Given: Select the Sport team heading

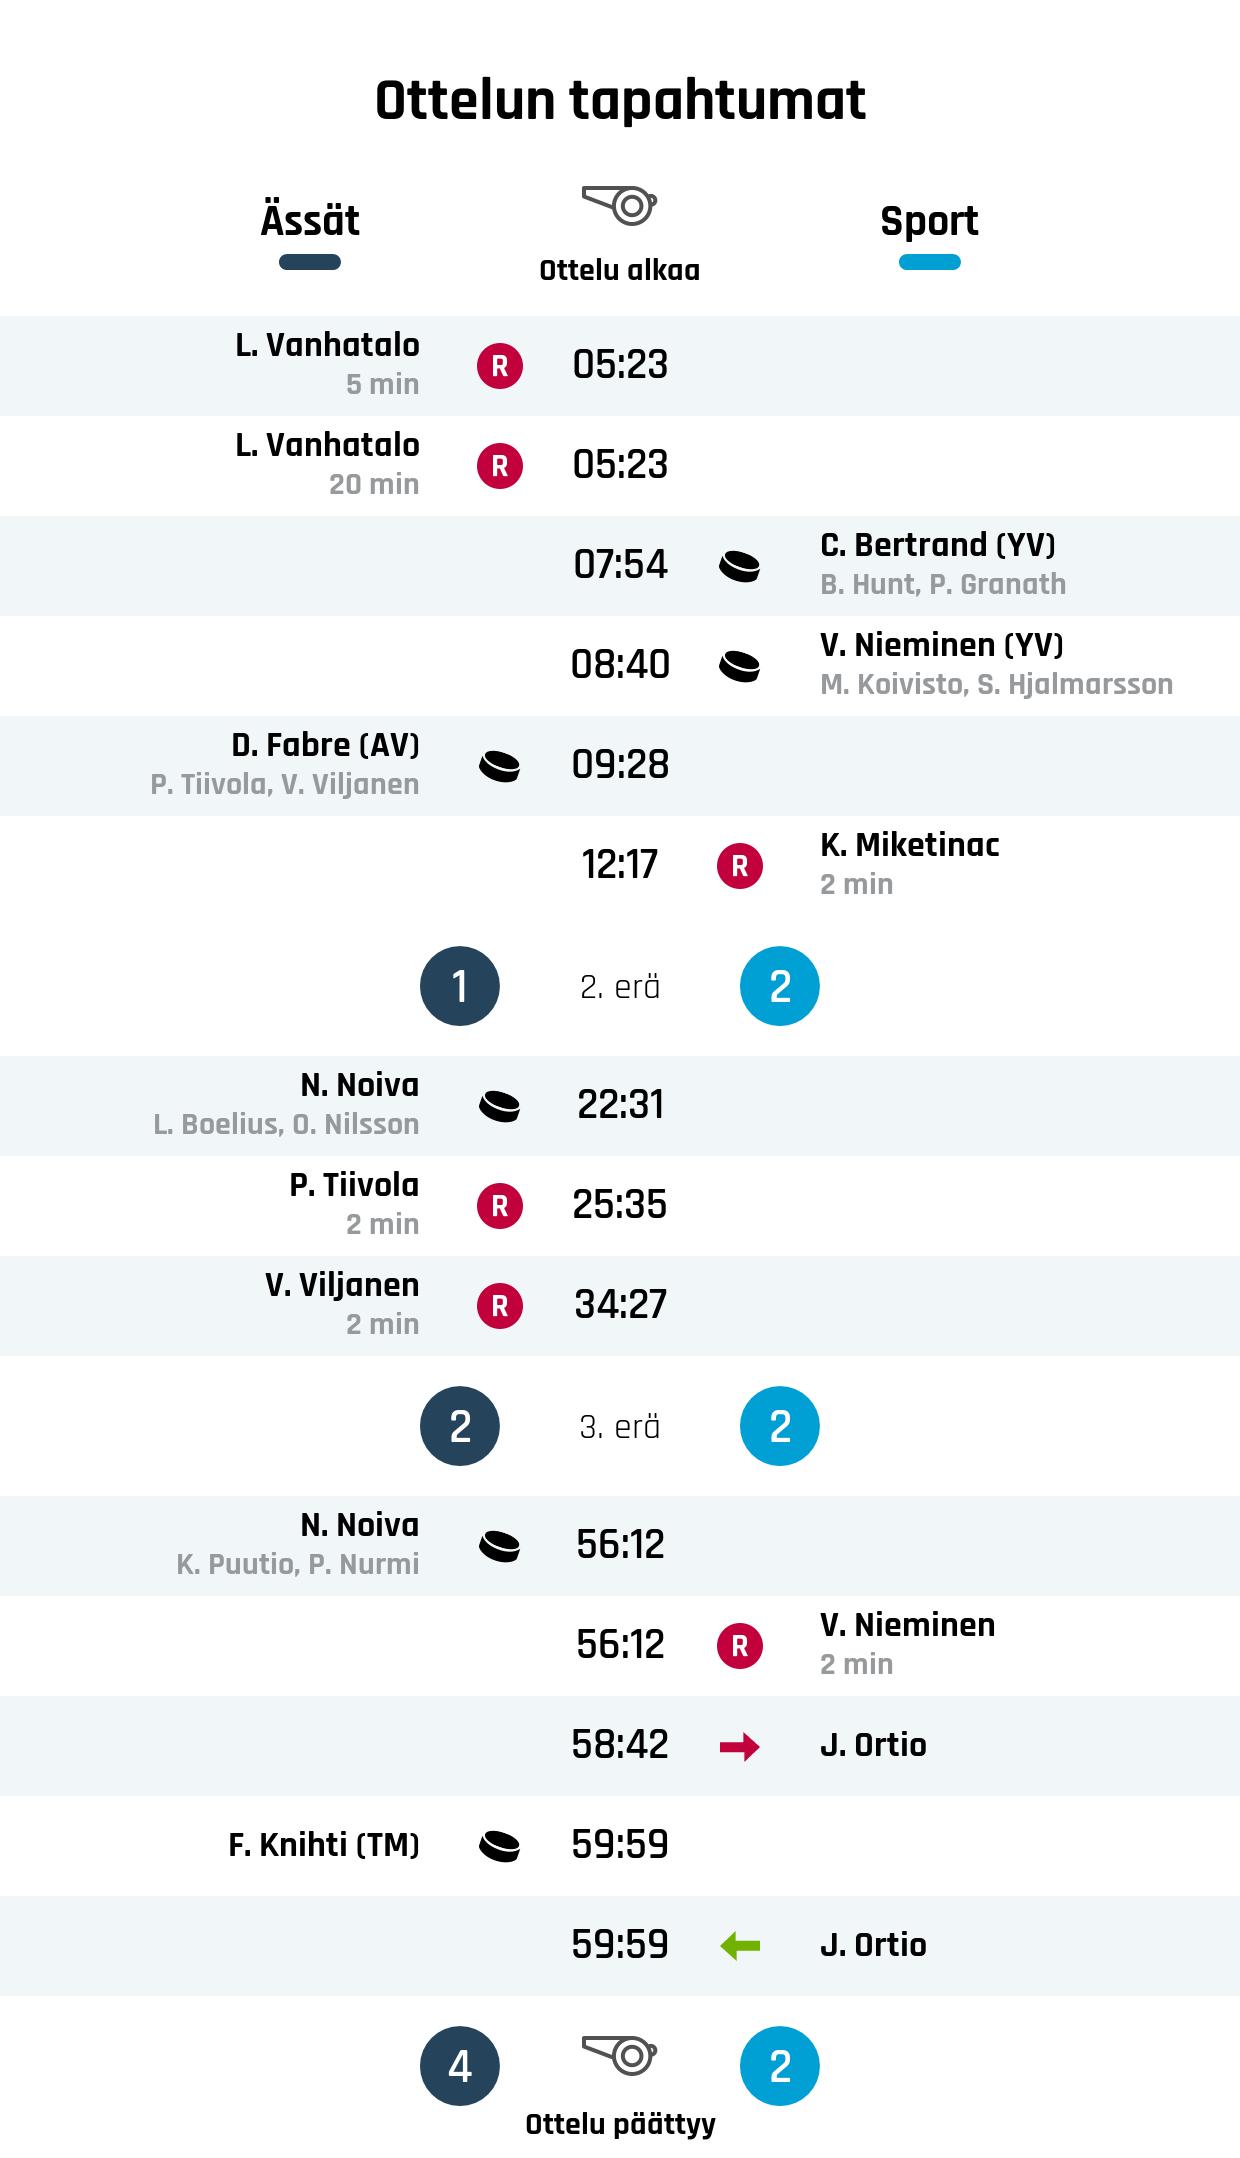Looking at the screenshot, I should pos(929,221).
